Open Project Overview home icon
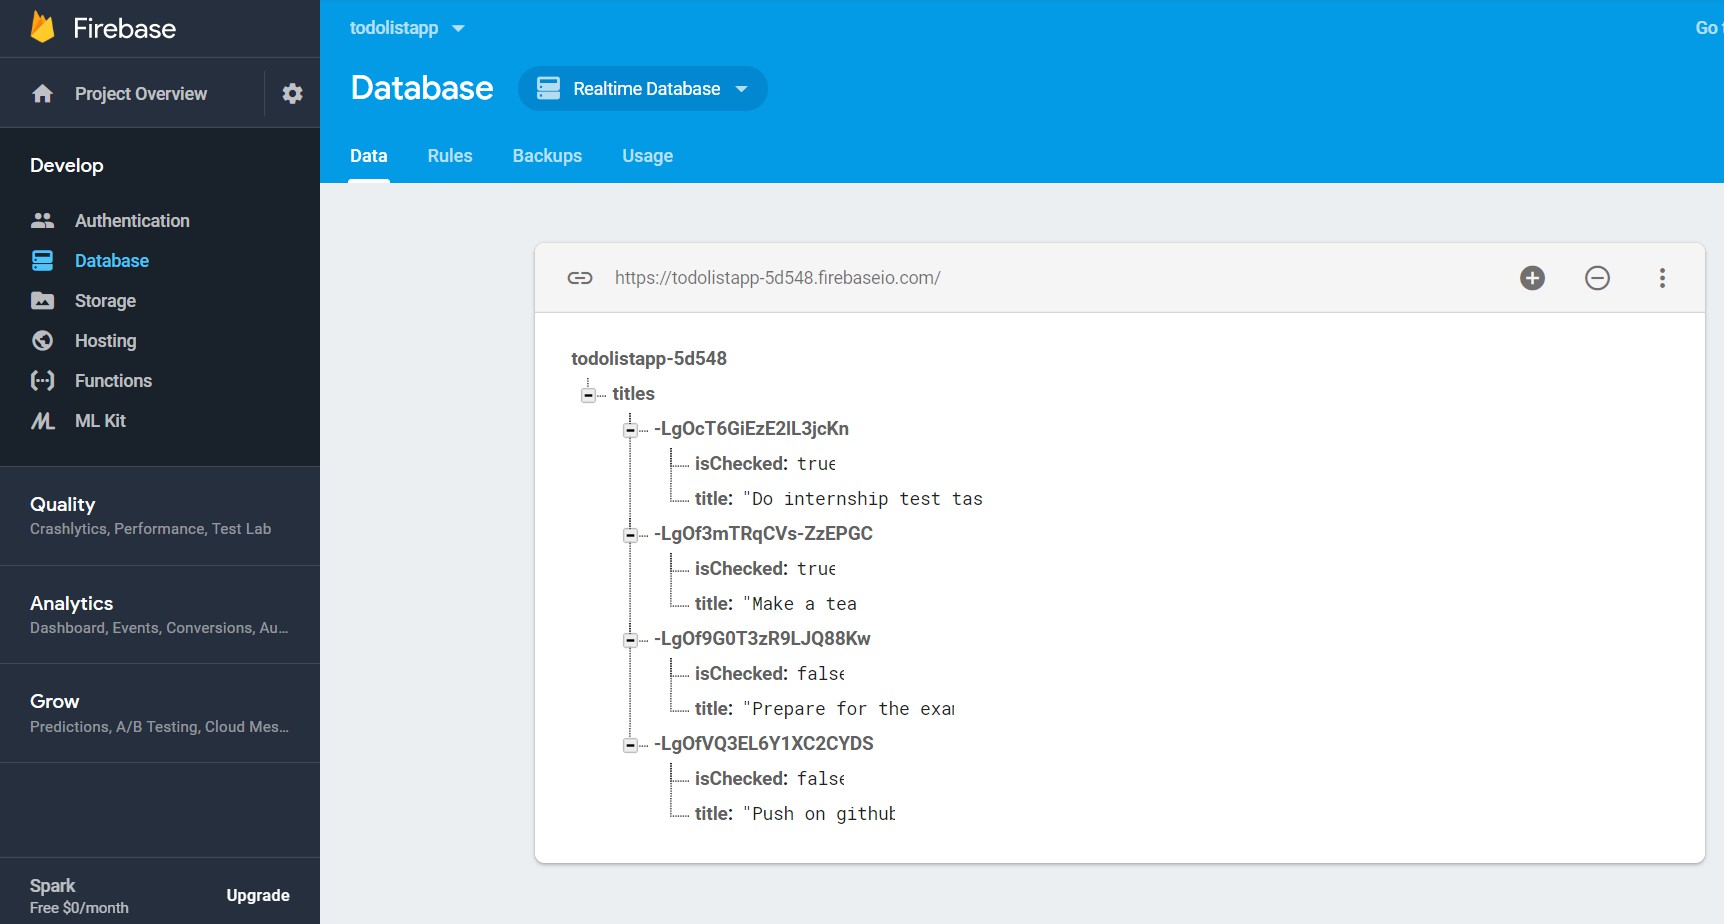Viewport: 1724px width, 924px height. [42, 93]
